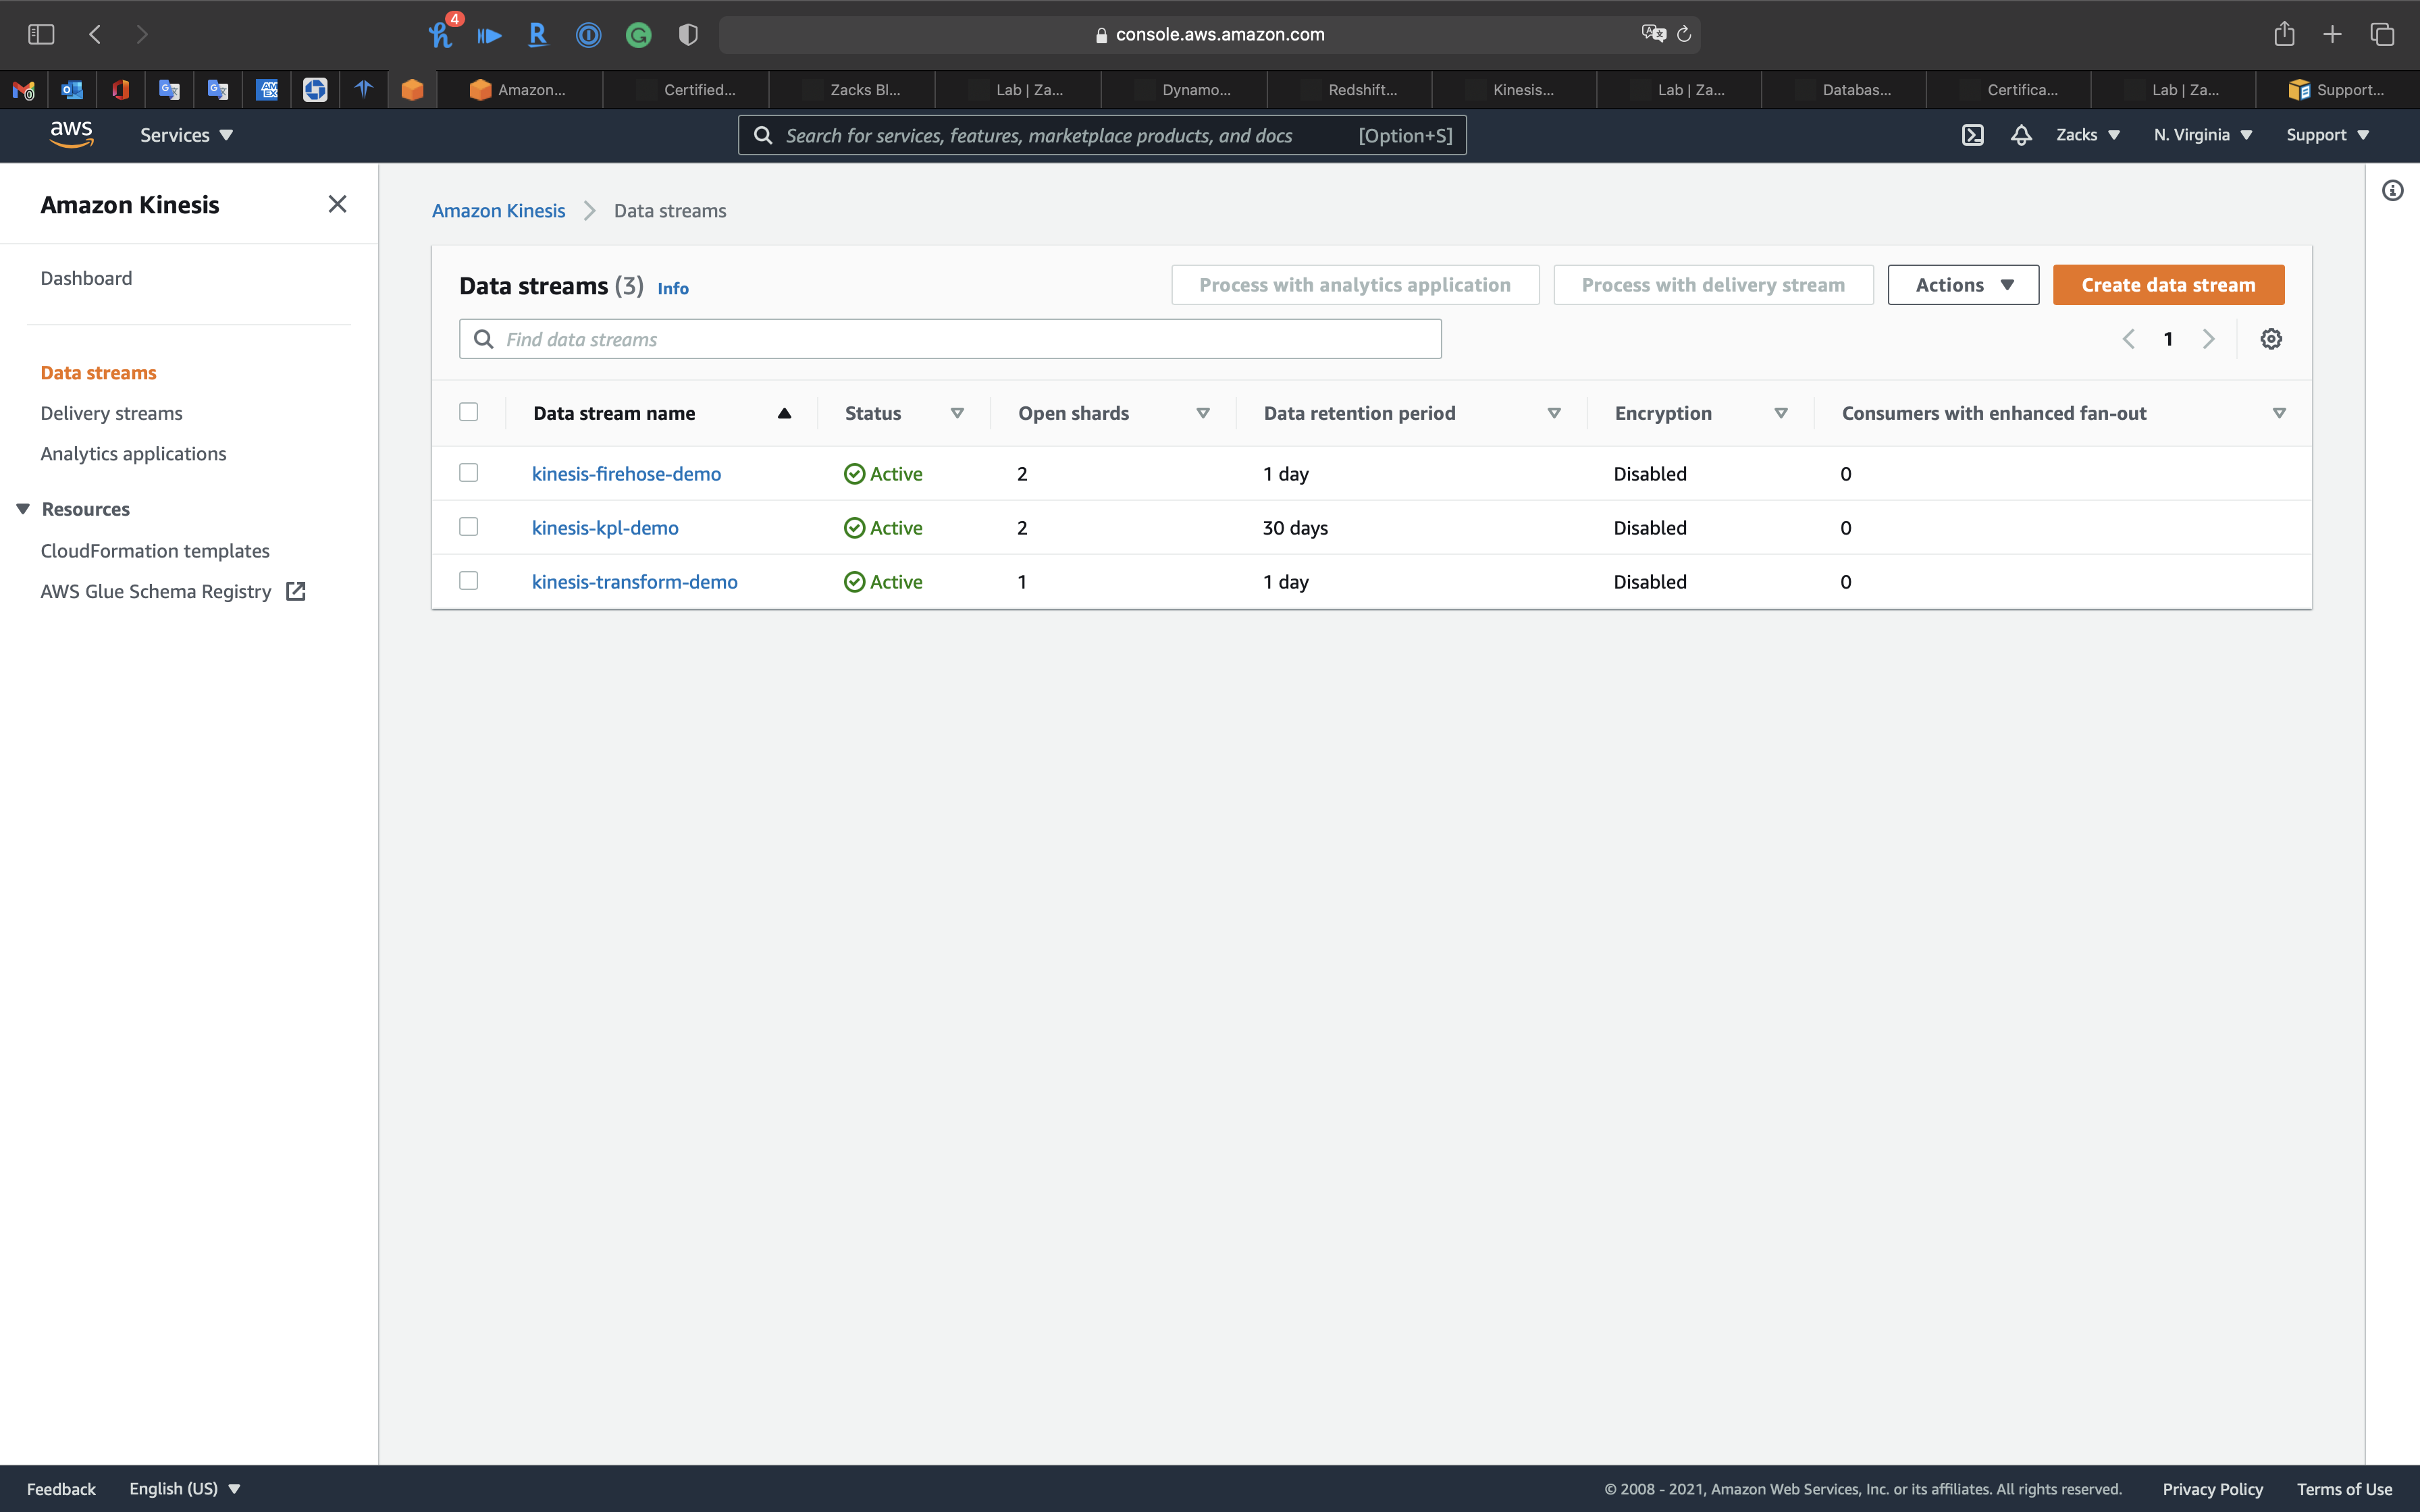Click Create data stream button

point(2167,285)
